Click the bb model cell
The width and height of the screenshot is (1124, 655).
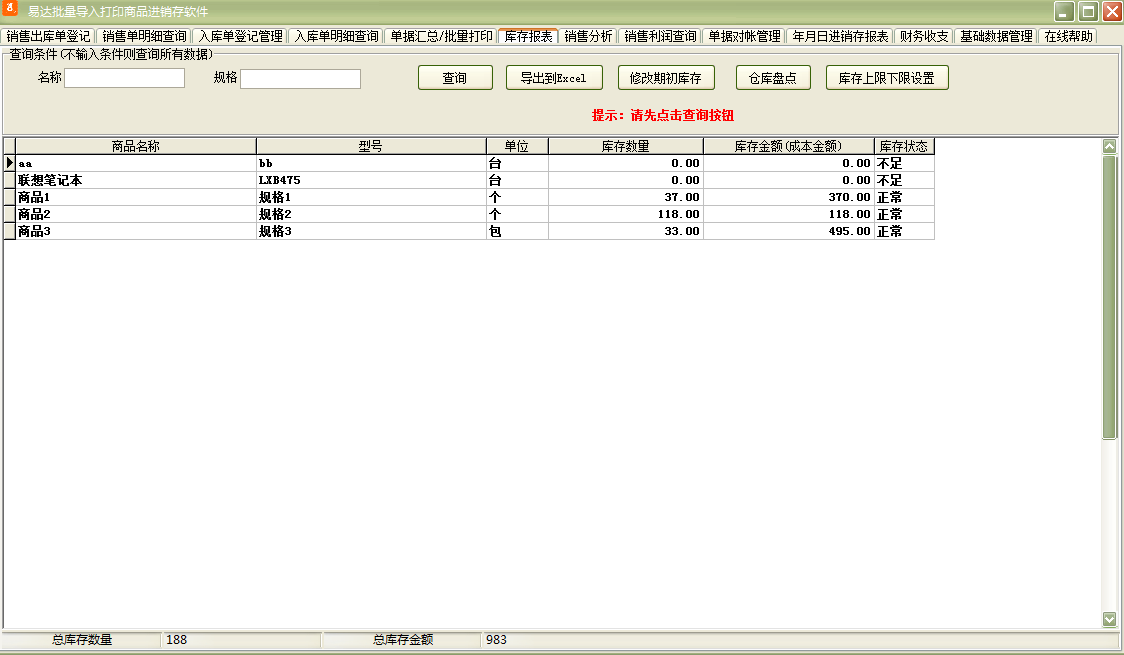tap(371, 163)
